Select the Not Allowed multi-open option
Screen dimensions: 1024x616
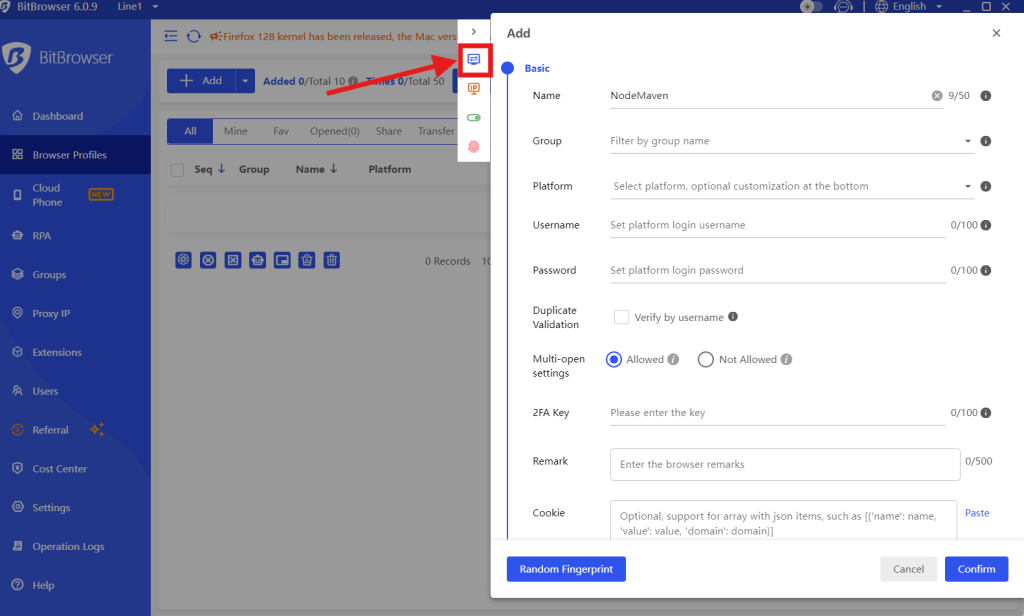pos(706,360)
